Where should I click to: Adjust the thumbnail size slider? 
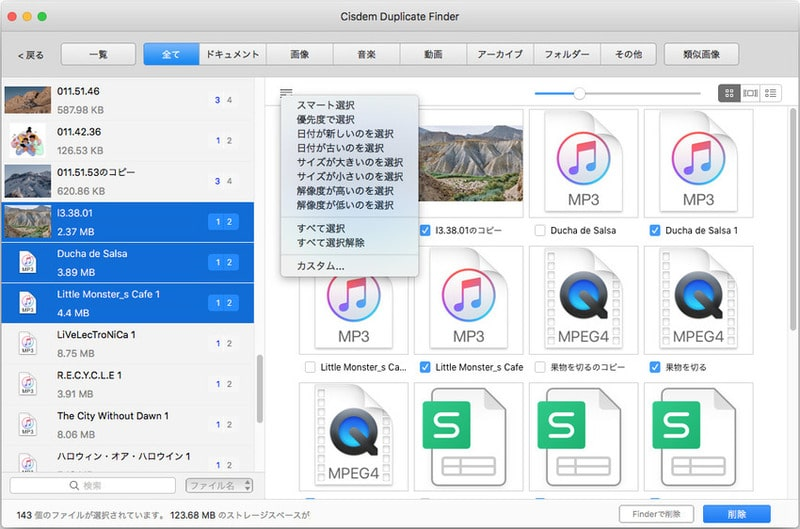tap(579, 93)
